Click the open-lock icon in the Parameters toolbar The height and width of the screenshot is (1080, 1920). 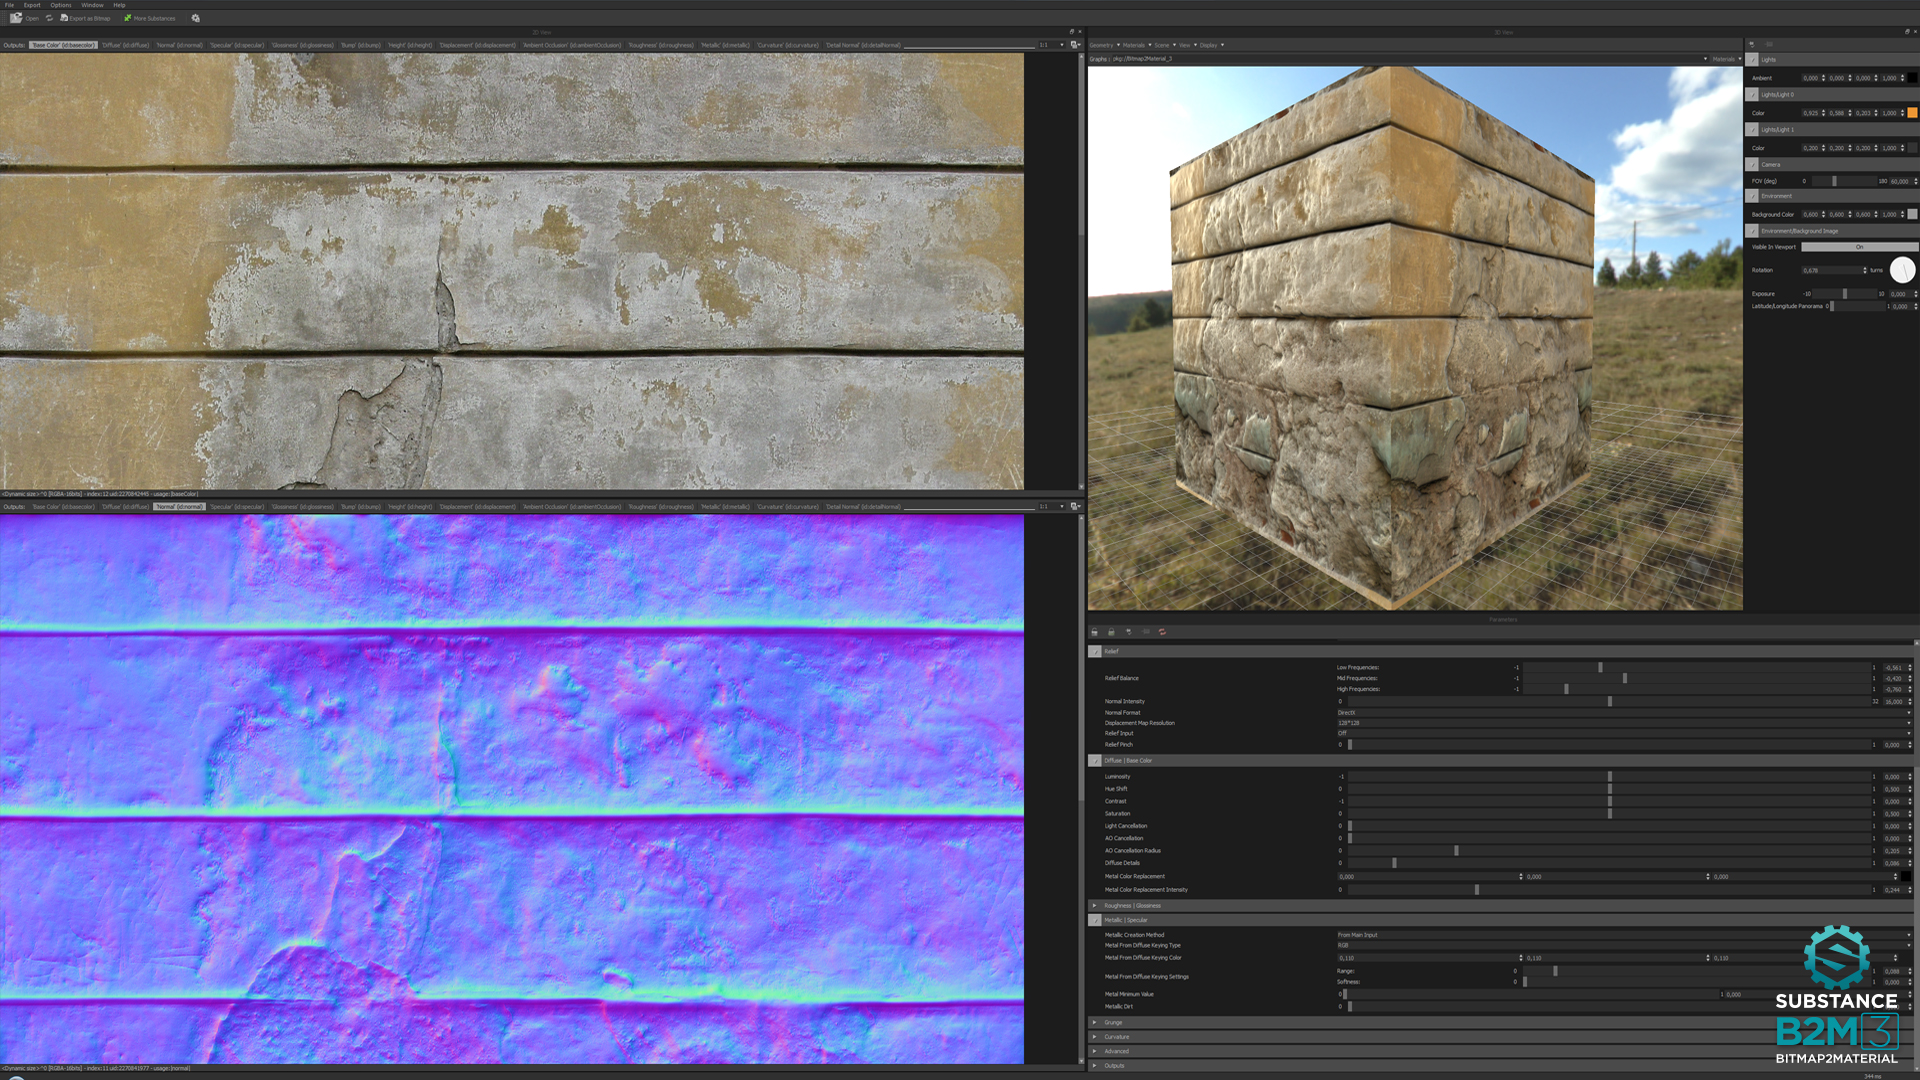1094,632
